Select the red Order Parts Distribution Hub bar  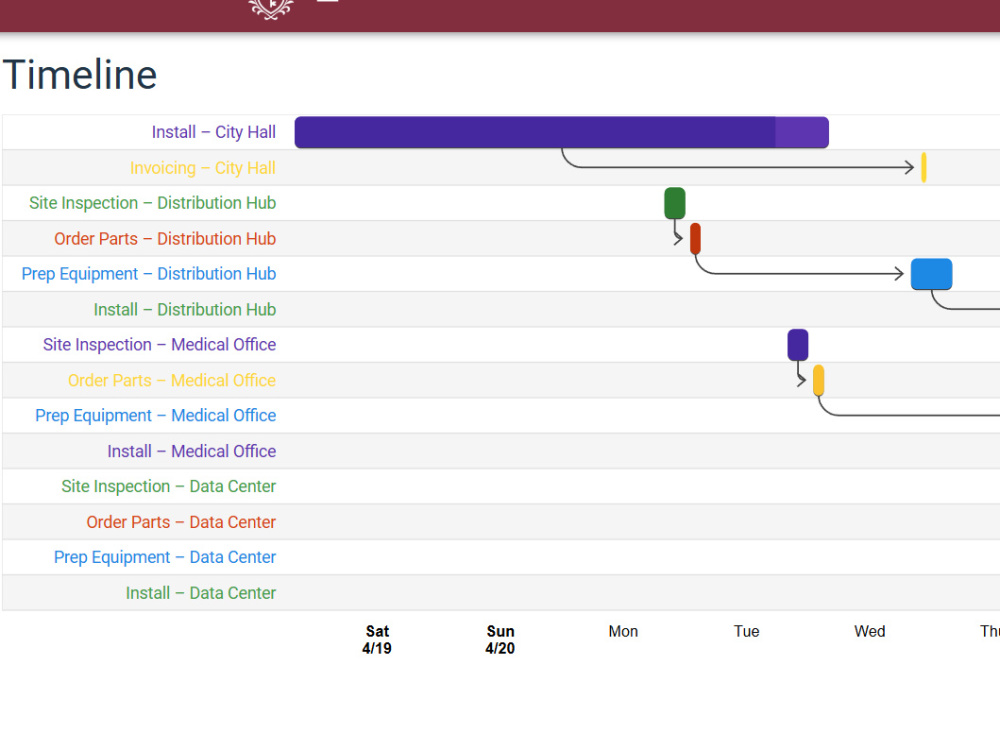pyautogui.click(x=695, y=239)
